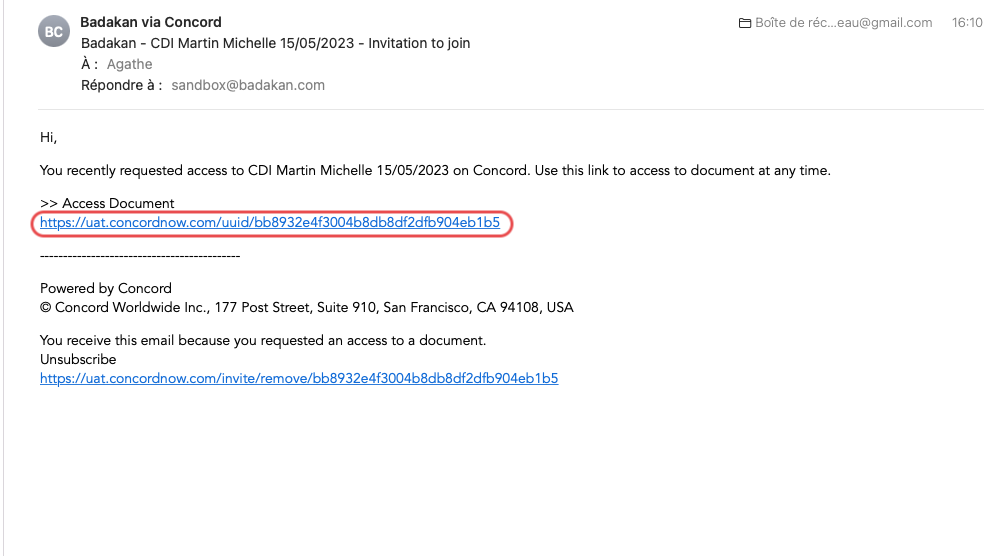
Task: Click the ">> Access Document" heading text
Action: pos(106,204)
